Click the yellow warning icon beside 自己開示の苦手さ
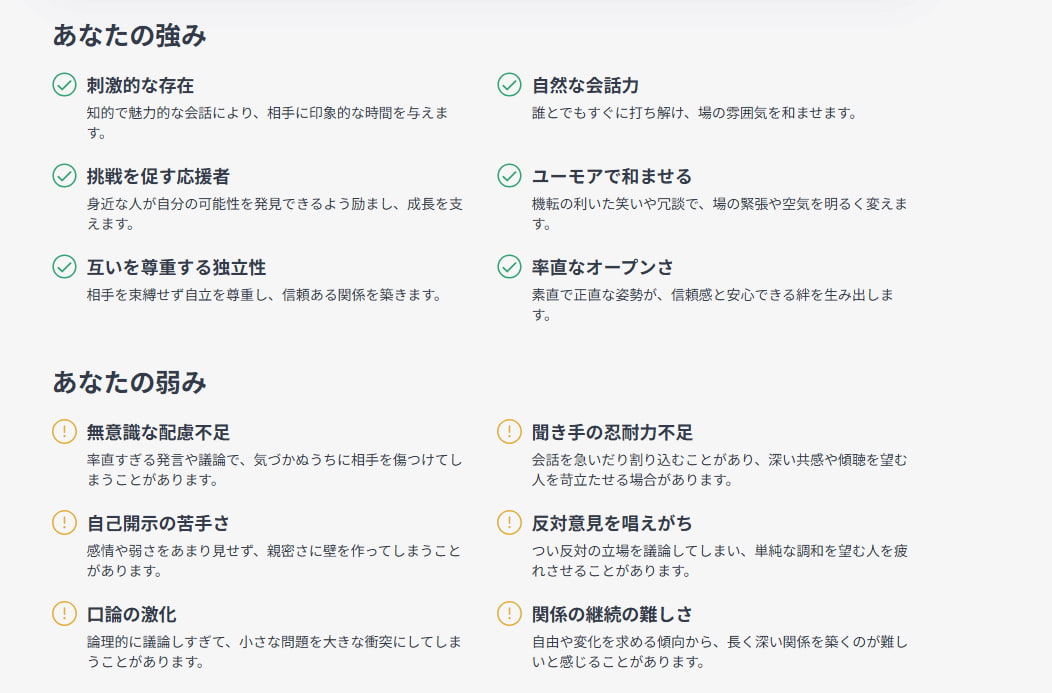 [x=64, y=522]
